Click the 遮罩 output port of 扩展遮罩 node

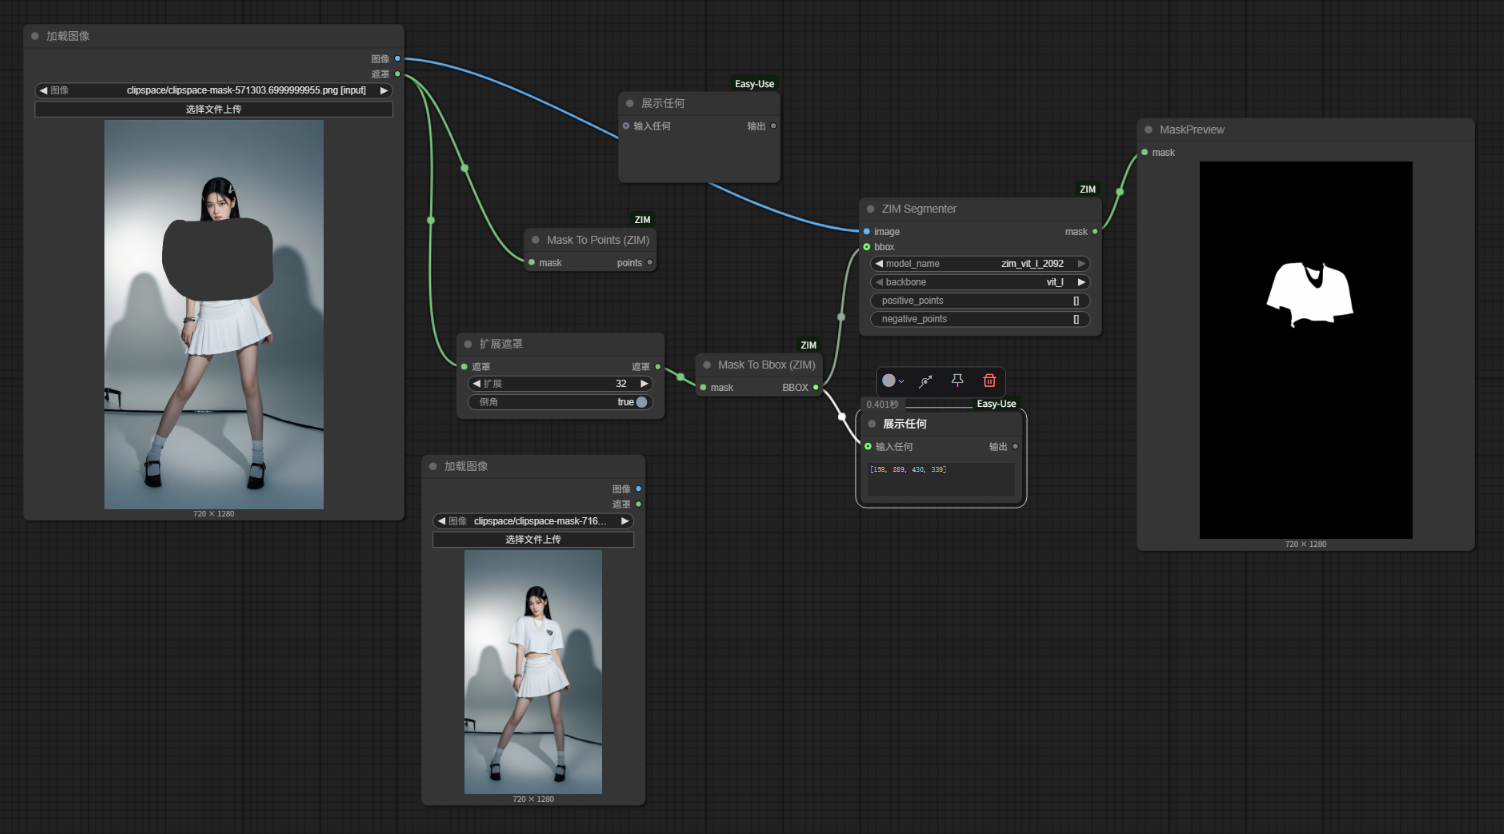pyautogui.click(x=658, y=367)
